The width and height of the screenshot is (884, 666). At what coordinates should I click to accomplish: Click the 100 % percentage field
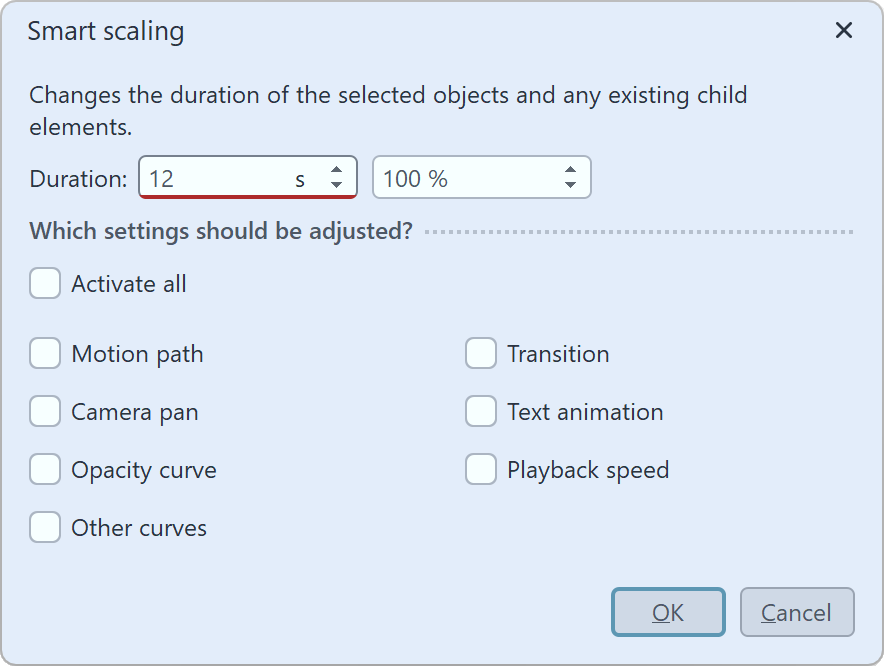point(460,179)
